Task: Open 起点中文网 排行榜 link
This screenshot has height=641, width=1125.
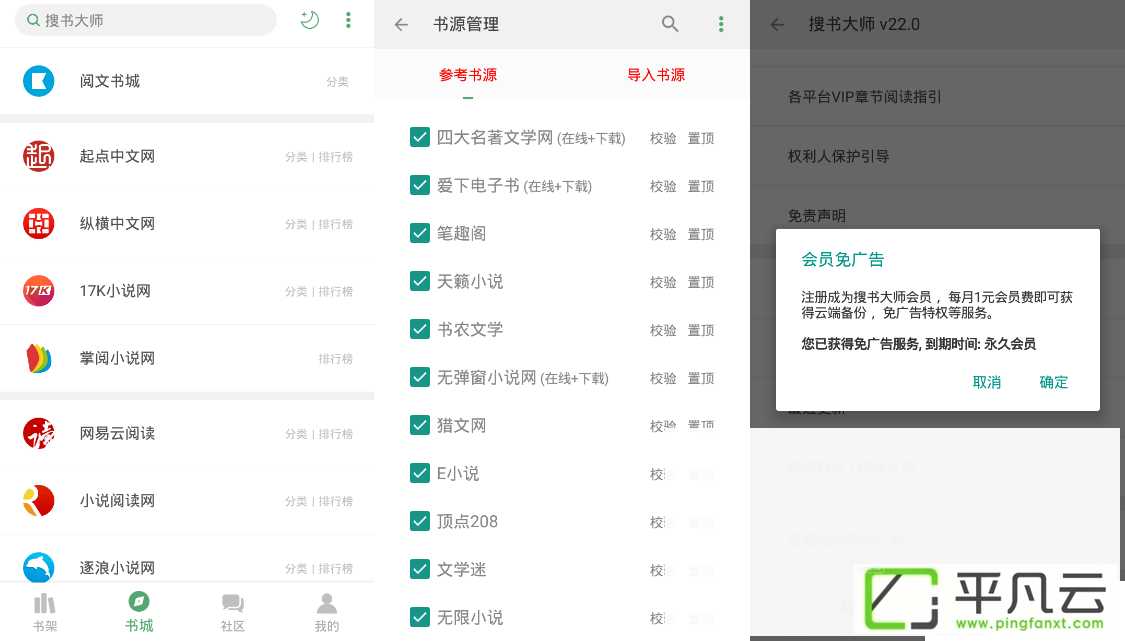Action: point(336,156)
